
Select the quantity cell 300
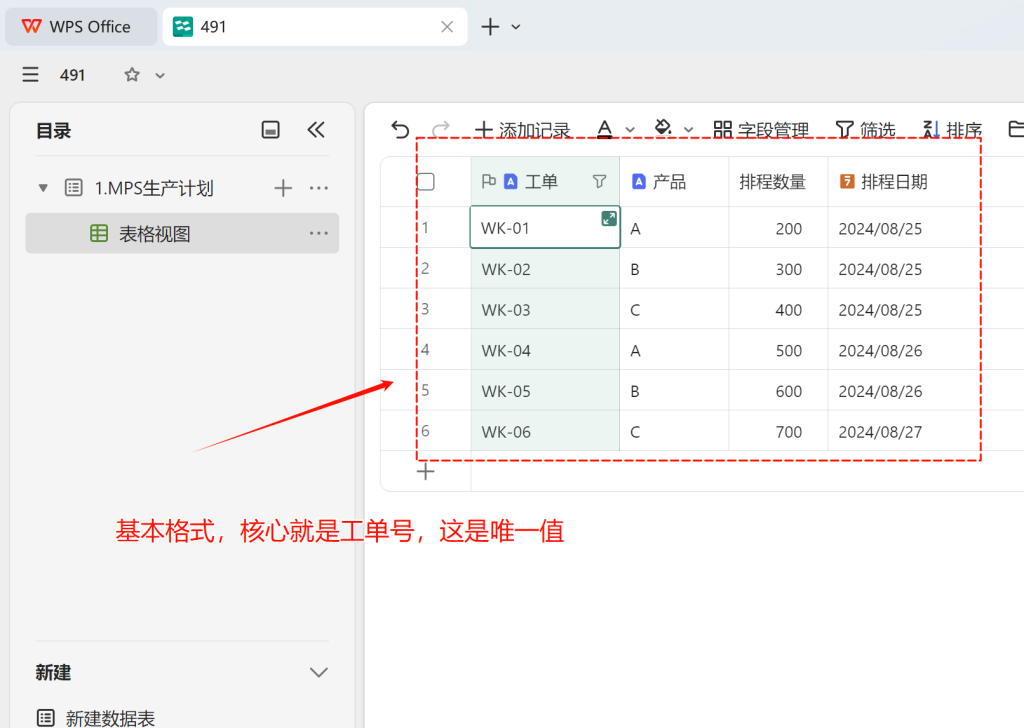pyautogui.click(x=778, y=269)
